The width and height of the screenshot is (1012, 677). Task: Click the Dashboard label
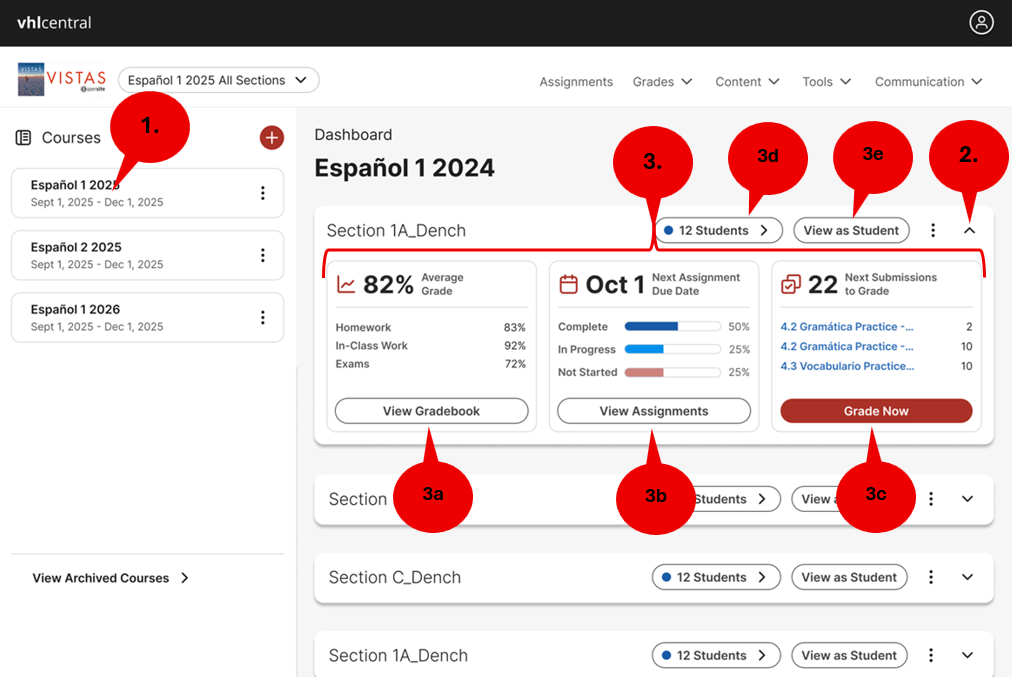point(353,135)
